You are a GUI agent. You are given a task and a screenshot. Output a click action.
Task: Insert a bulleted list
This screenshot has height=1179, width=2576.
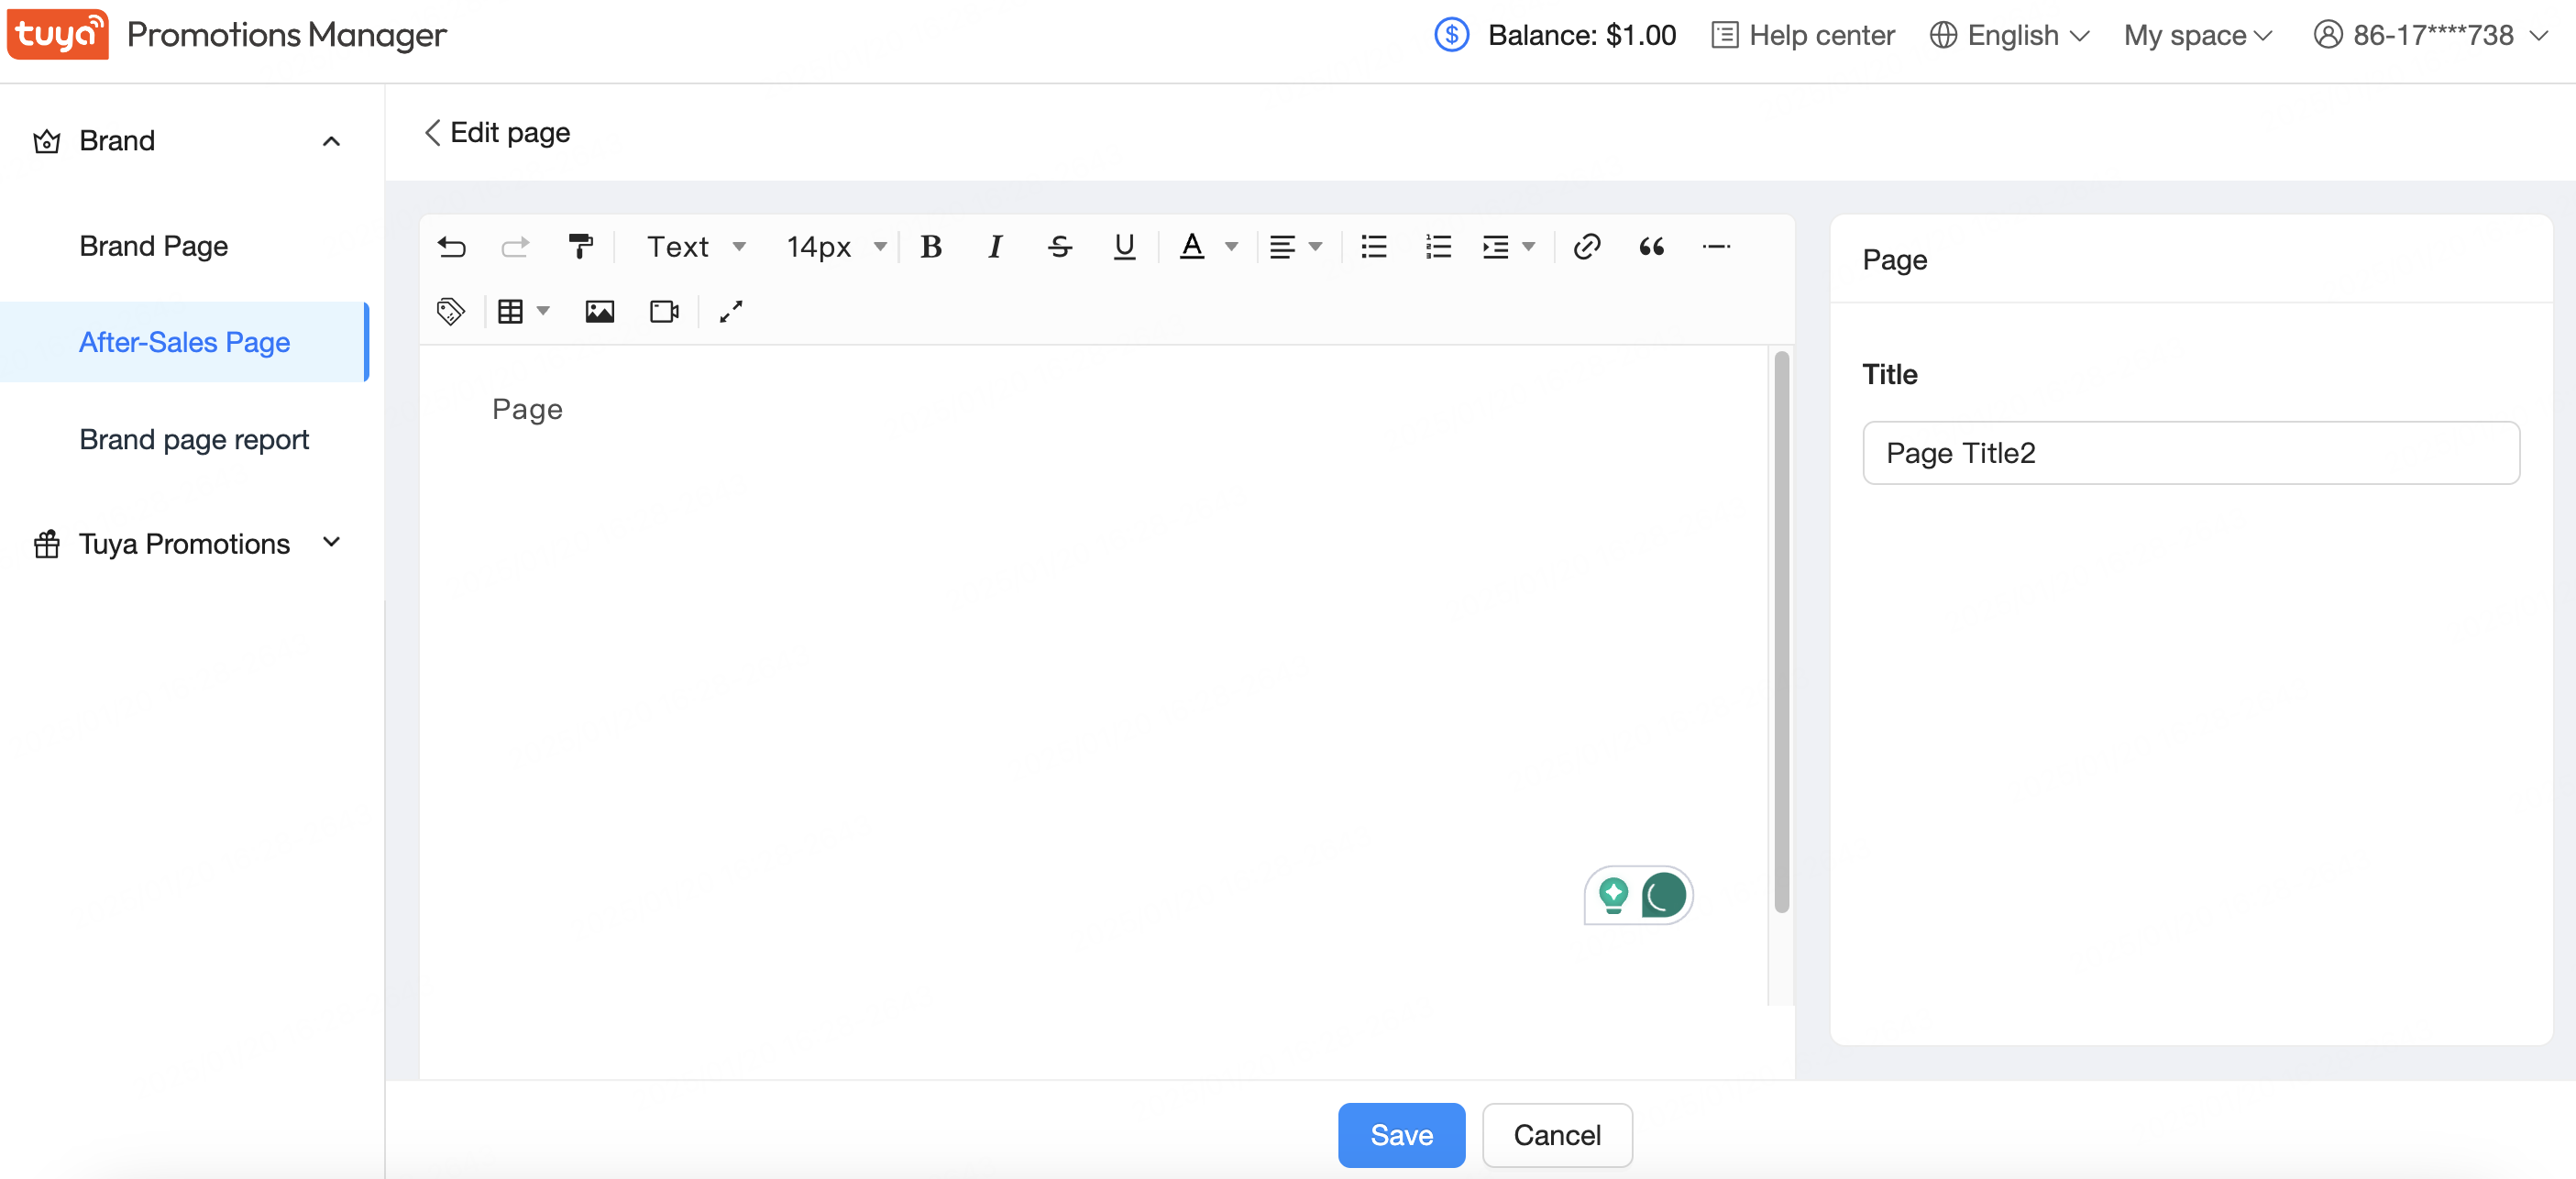click(x=1374, y=247)
